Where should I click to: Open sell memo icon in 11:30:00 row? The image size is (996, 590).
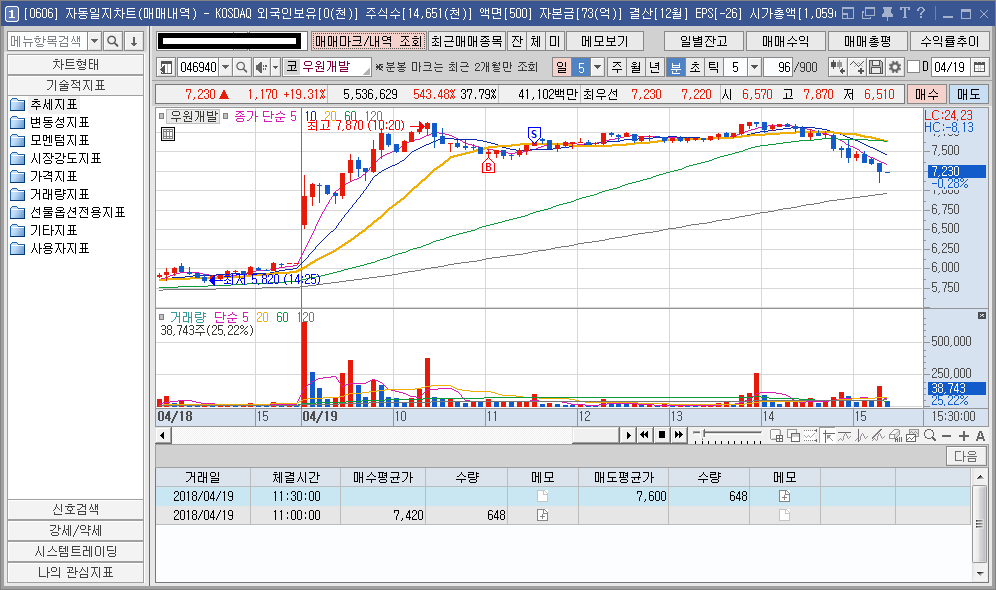click(784, 496)
